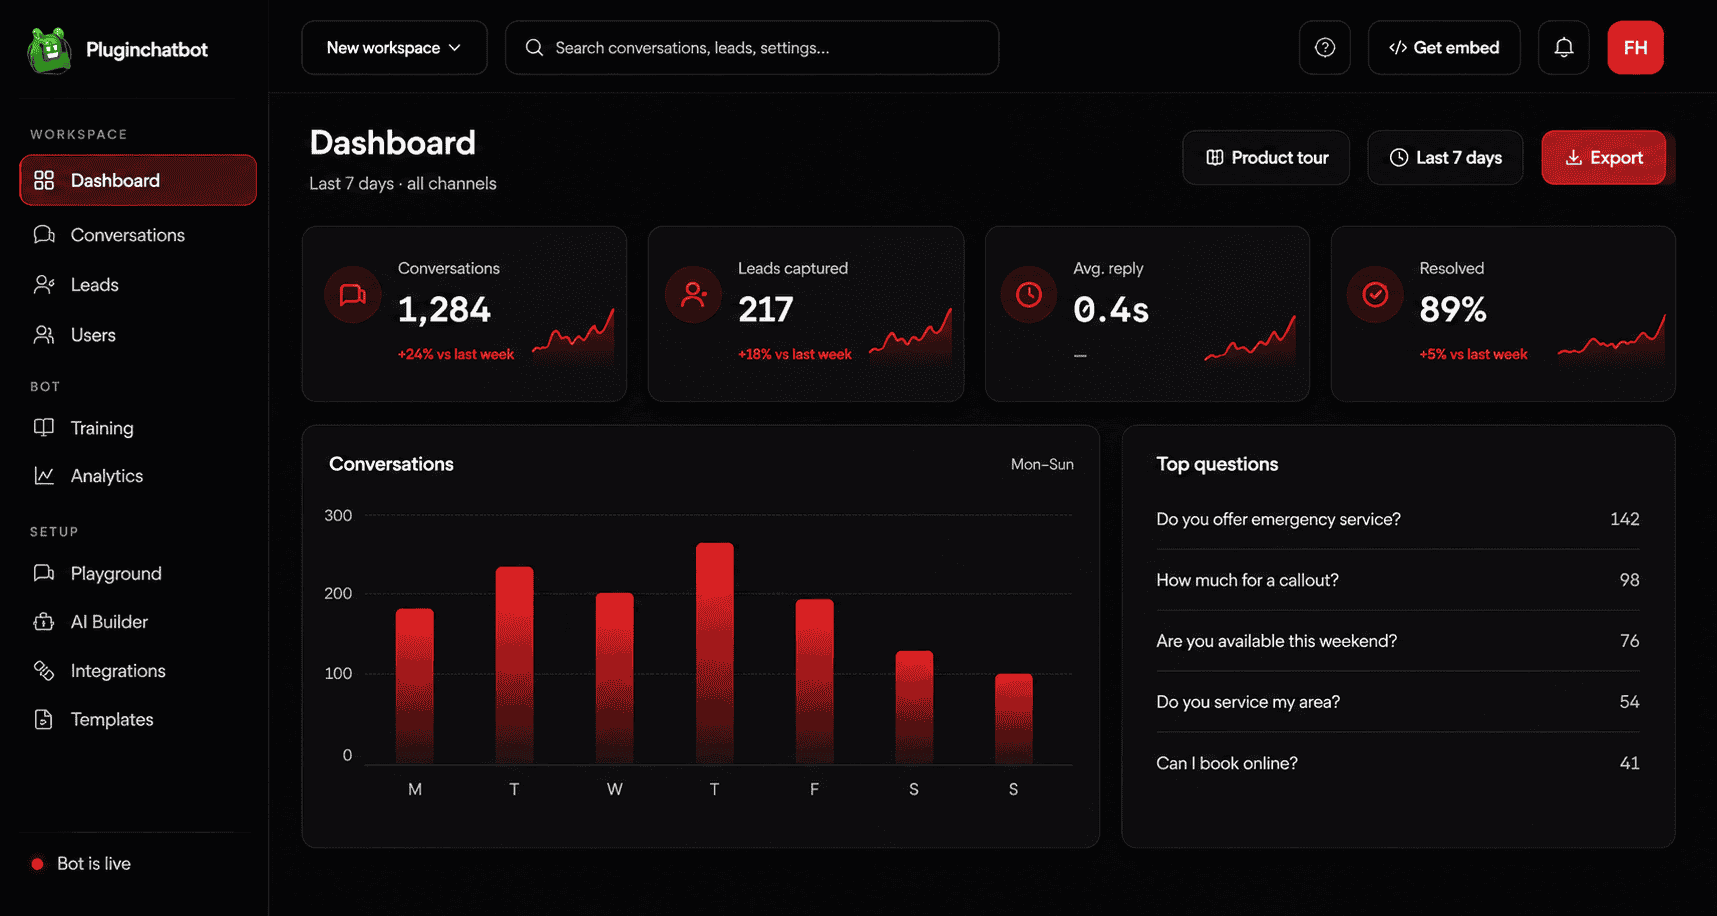
Task: Click the clock icon on Last 7 days
Action: pyautogui.click(x=1399, y=158)
